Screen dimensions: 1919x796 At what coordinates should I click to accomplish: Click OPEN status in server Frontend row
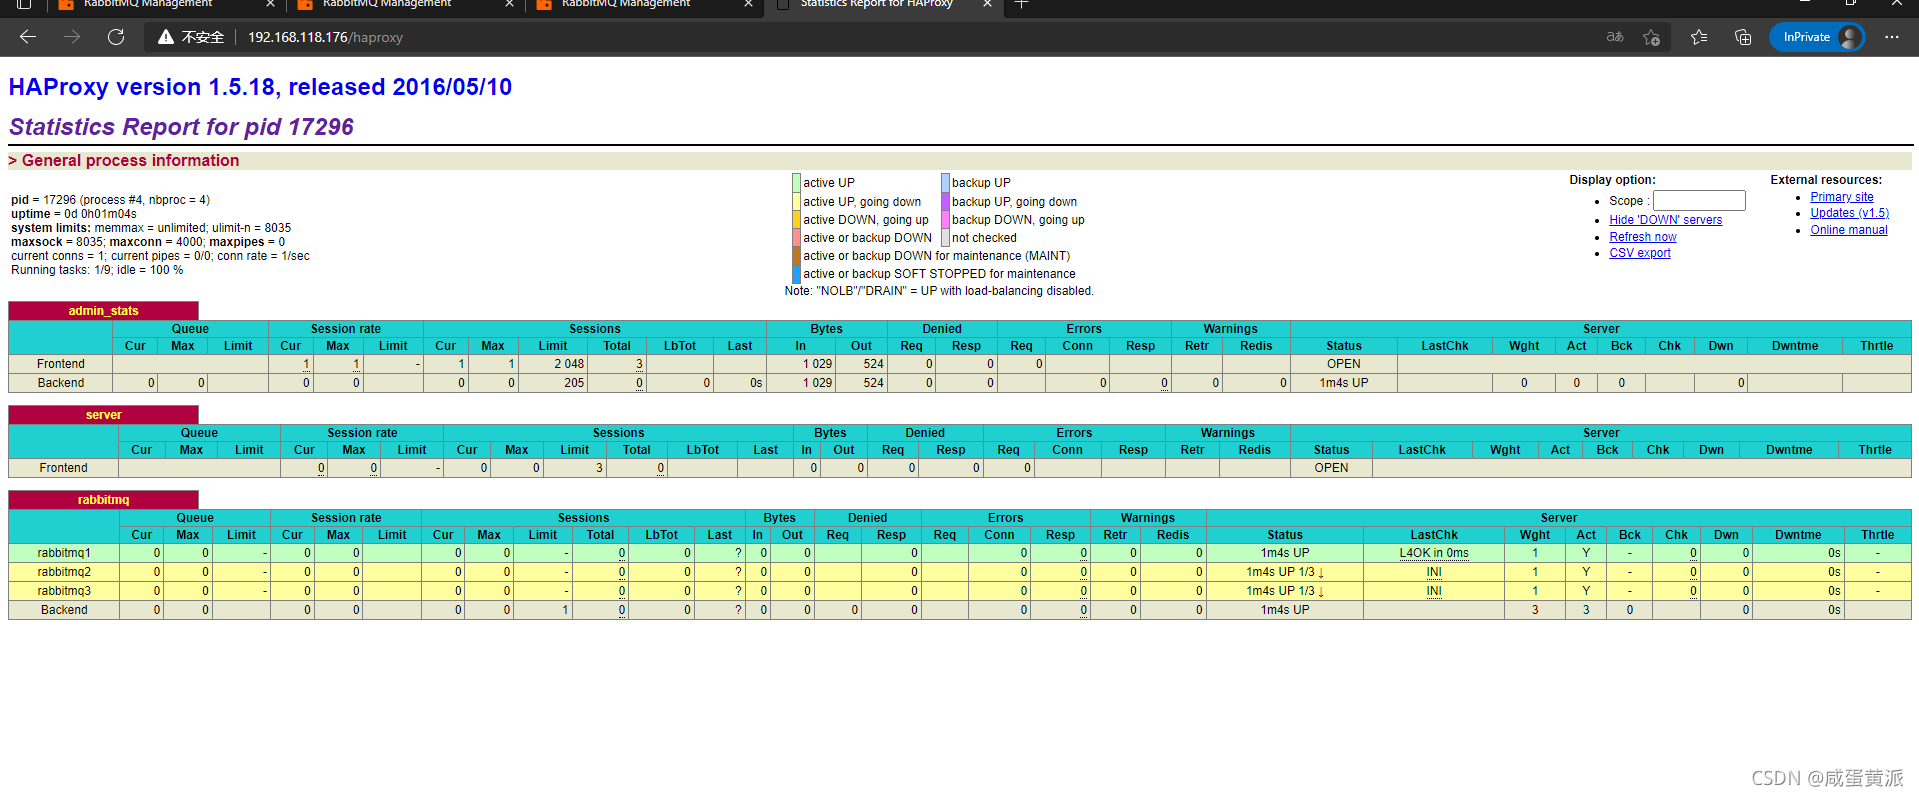pos(1331,468)
